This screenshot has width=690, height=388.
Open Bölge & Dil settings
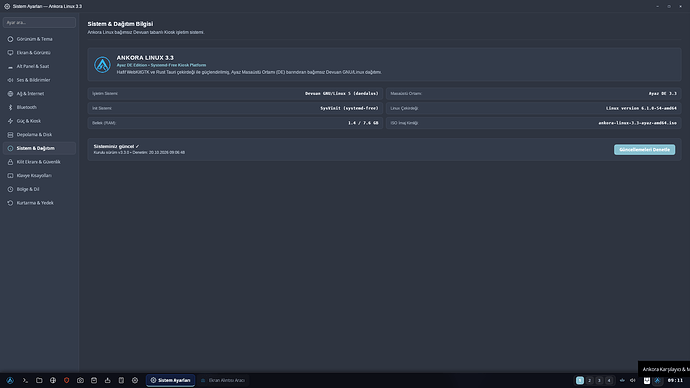39,189
